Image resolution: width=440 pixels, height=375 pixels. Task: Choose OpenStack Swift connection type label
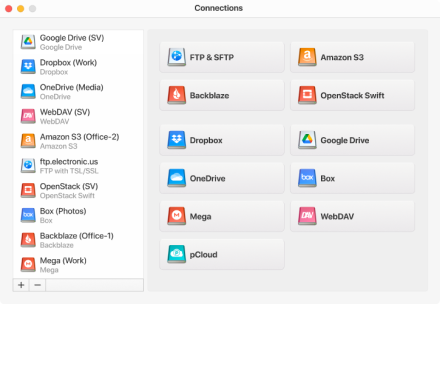[352, 96]
